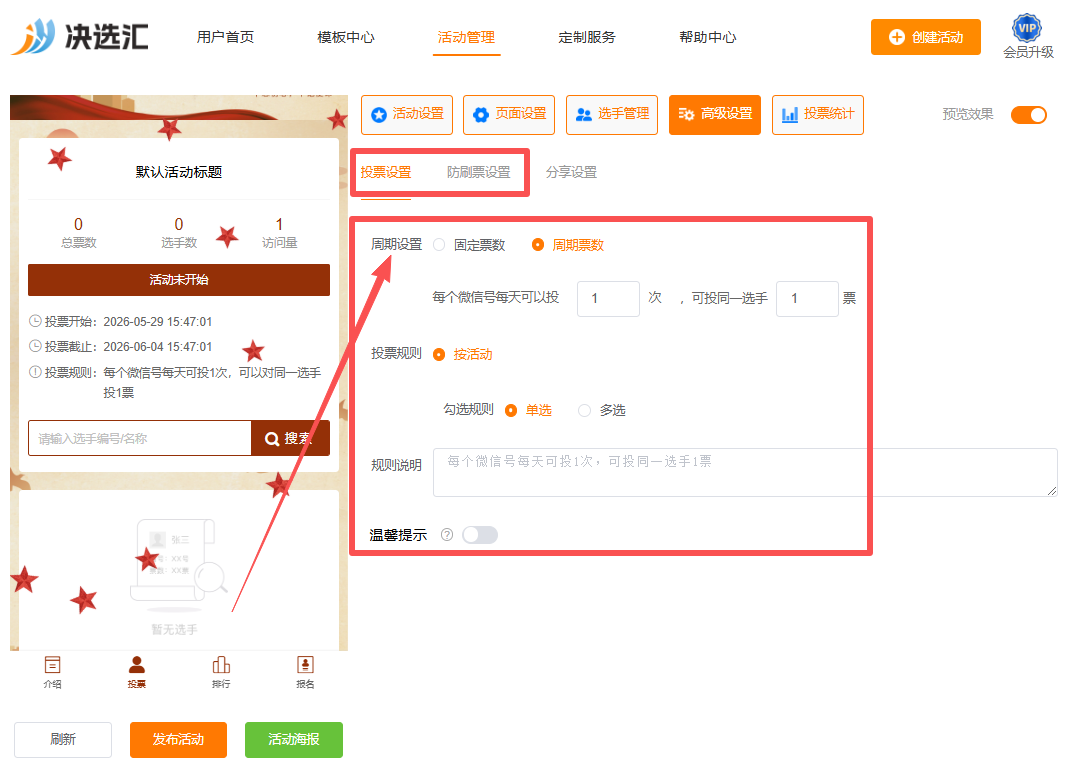Enable the 温馨提示 switch

coord(480,535)
